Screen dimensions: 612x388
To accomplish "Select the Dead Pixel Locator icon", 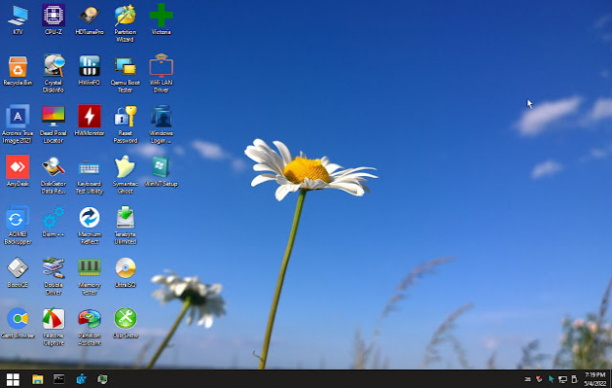I will click(53, 124).
